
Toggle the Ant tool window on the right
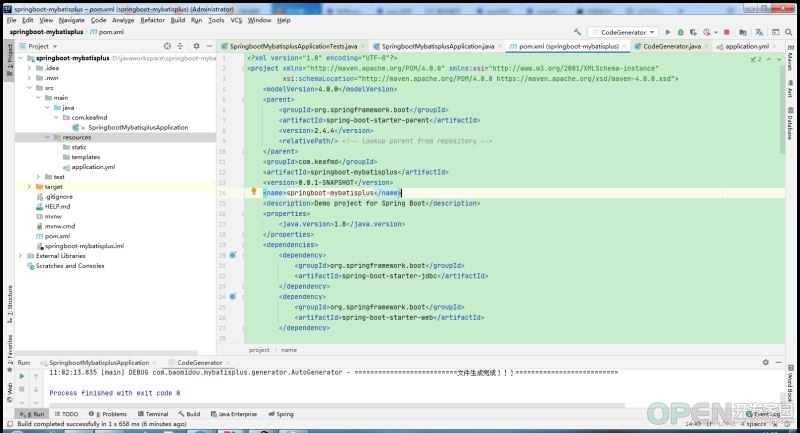tap(790, 89)
